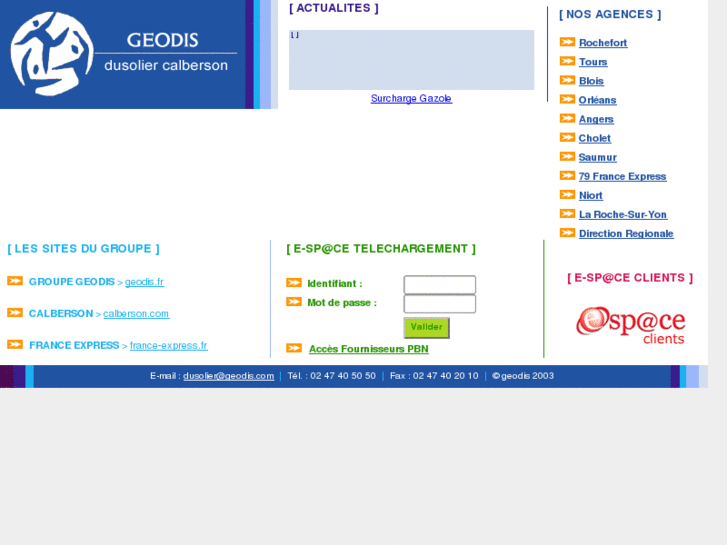Click the ACTUALITES heading
727x545 pixels.
click(x=334, y=8)
